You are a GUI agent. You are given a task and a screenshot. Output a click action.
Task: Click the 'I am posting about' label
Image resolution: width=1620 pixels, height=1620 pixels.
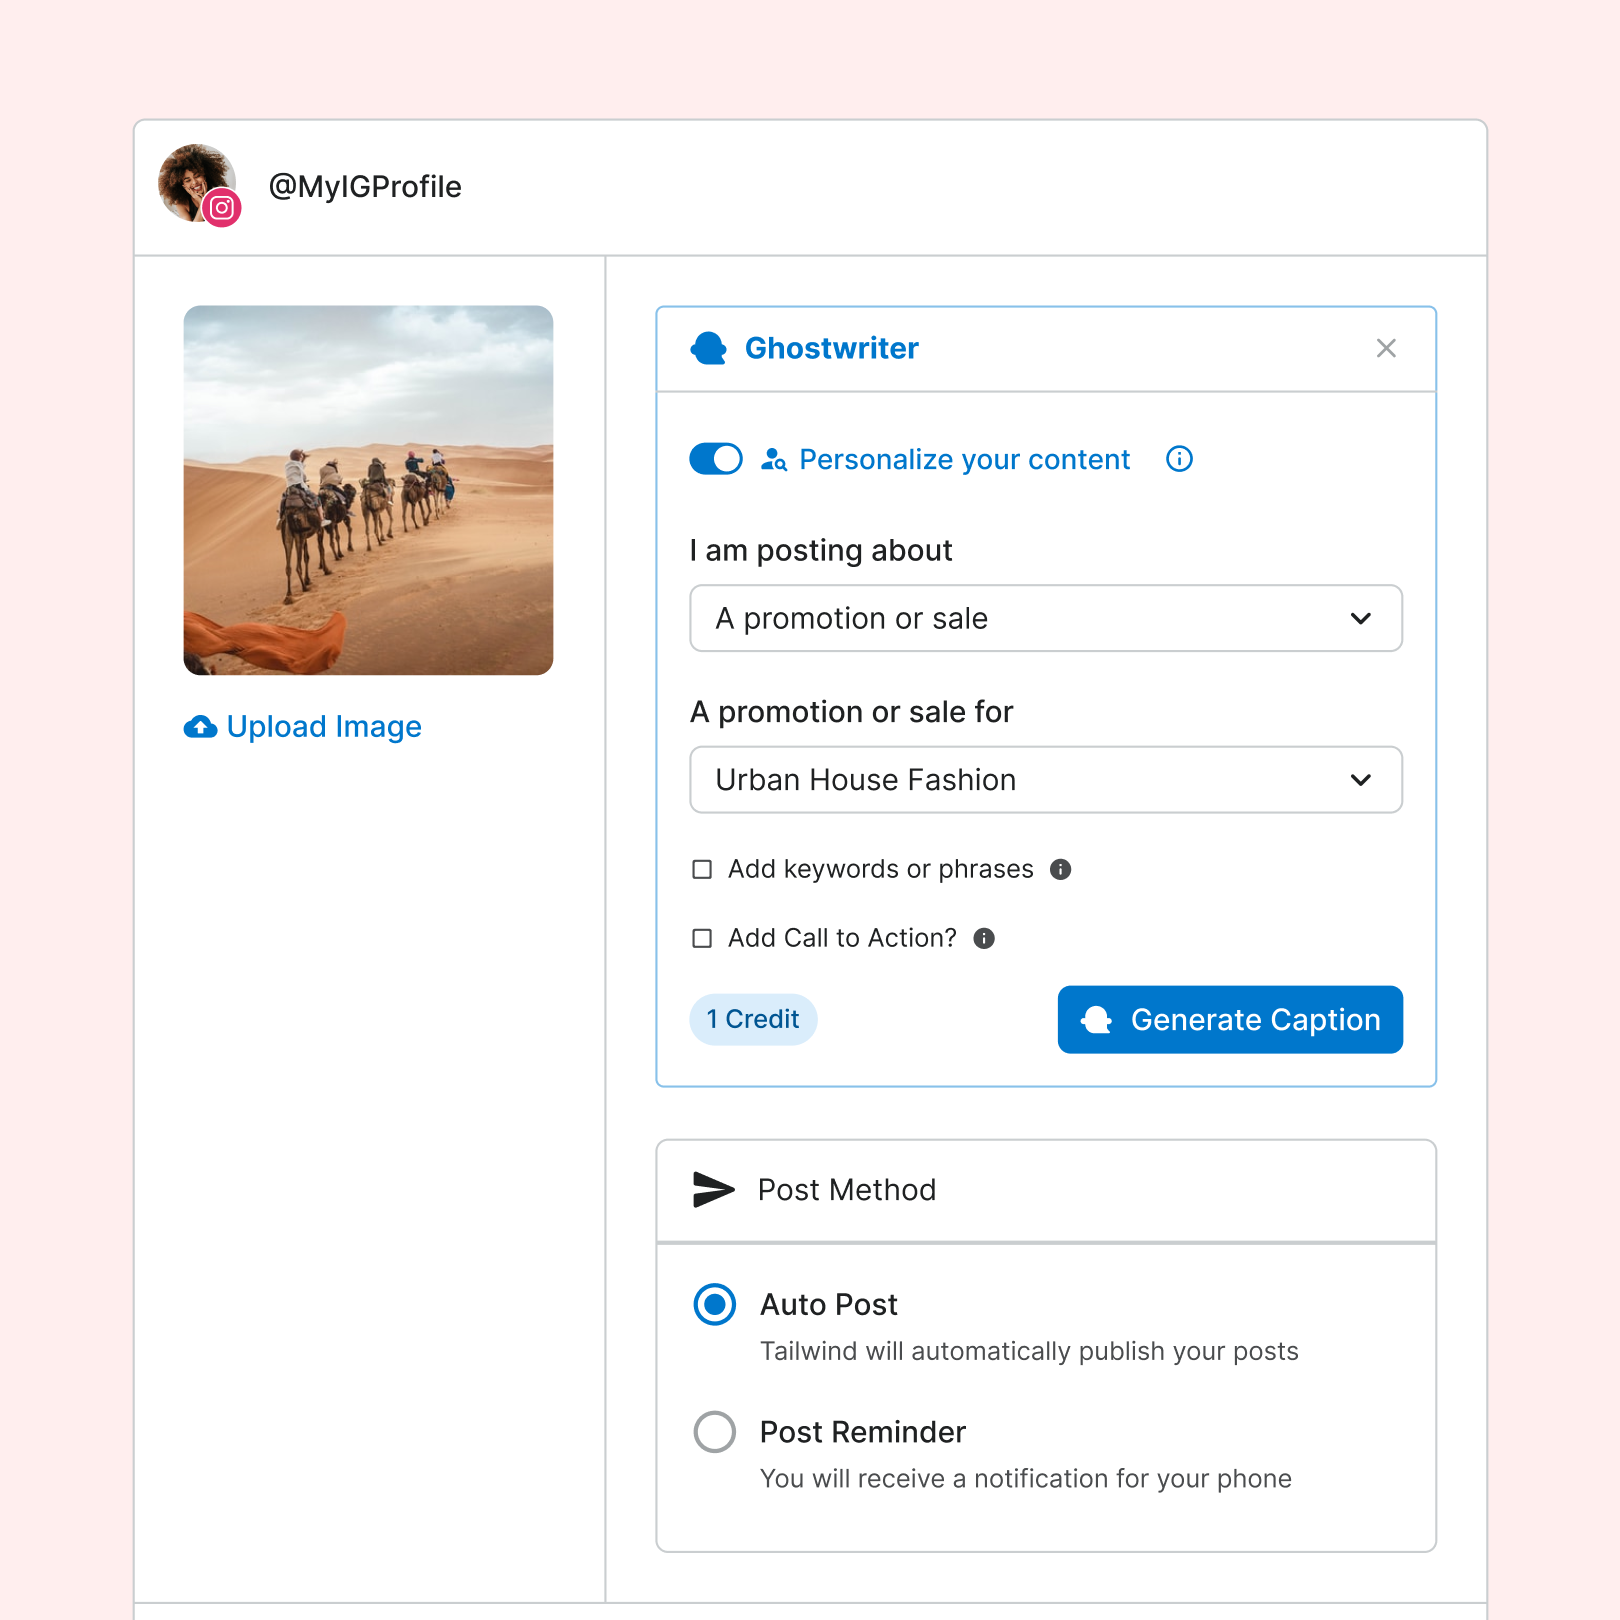point(821,550)
